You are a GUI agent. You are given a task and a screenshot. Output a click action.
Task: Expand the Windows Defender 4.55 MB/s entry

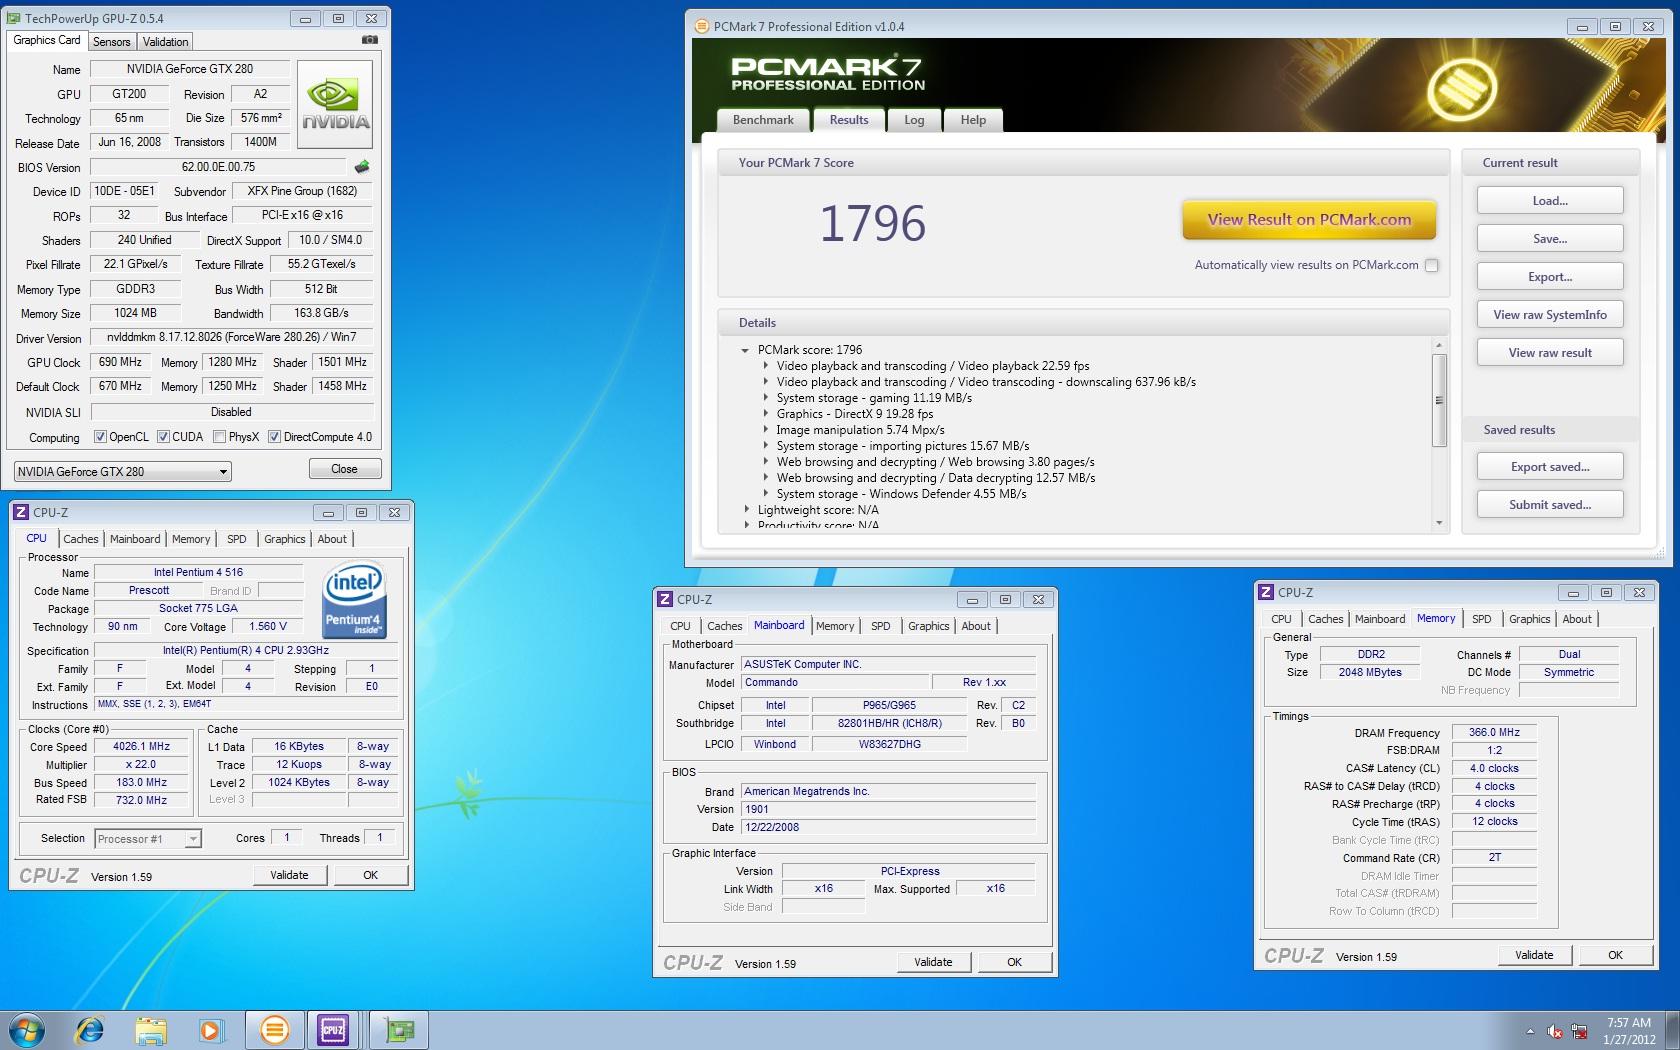point(766,494)
